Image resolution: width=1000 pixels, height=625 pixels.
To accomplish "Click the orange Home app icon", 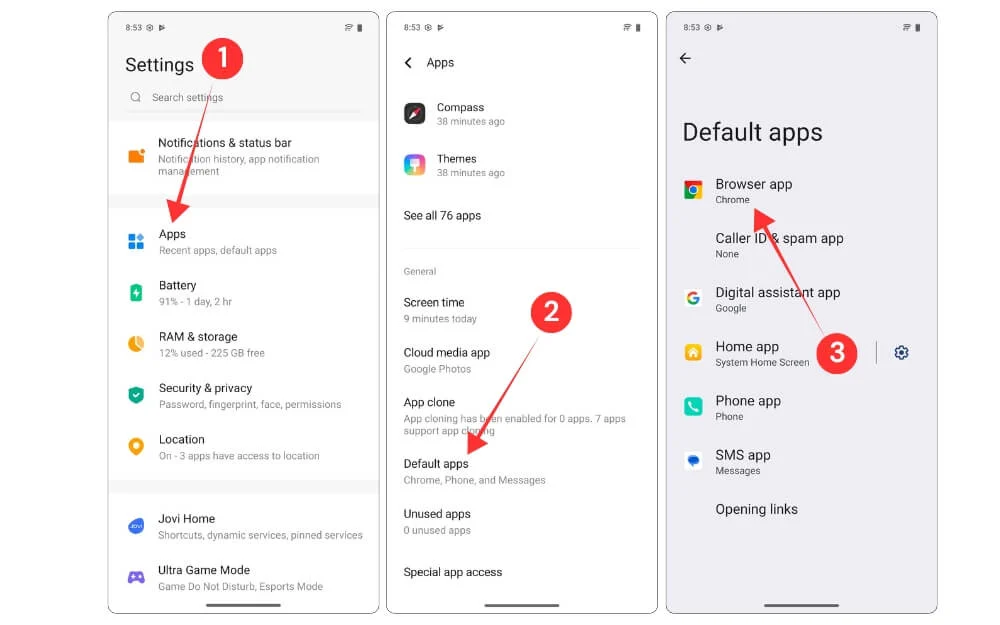I will [693, 352].
